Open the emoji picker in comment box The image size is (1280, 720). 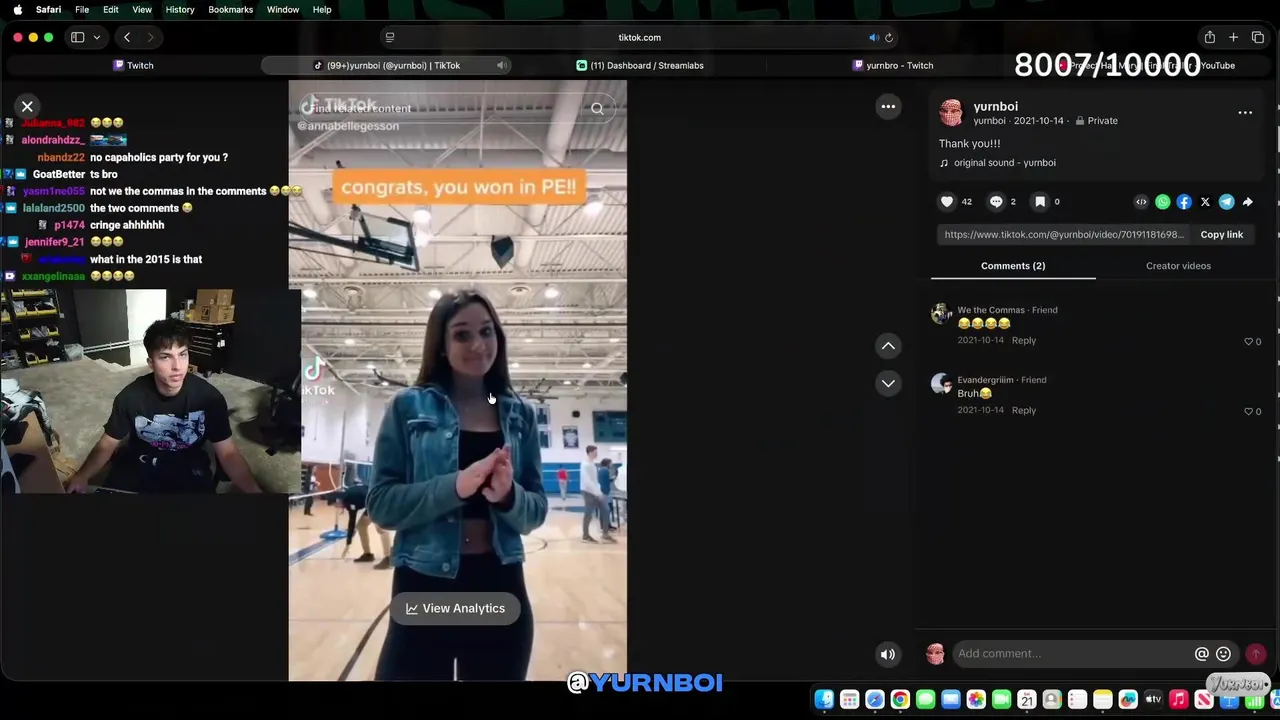pos(1223,654)
